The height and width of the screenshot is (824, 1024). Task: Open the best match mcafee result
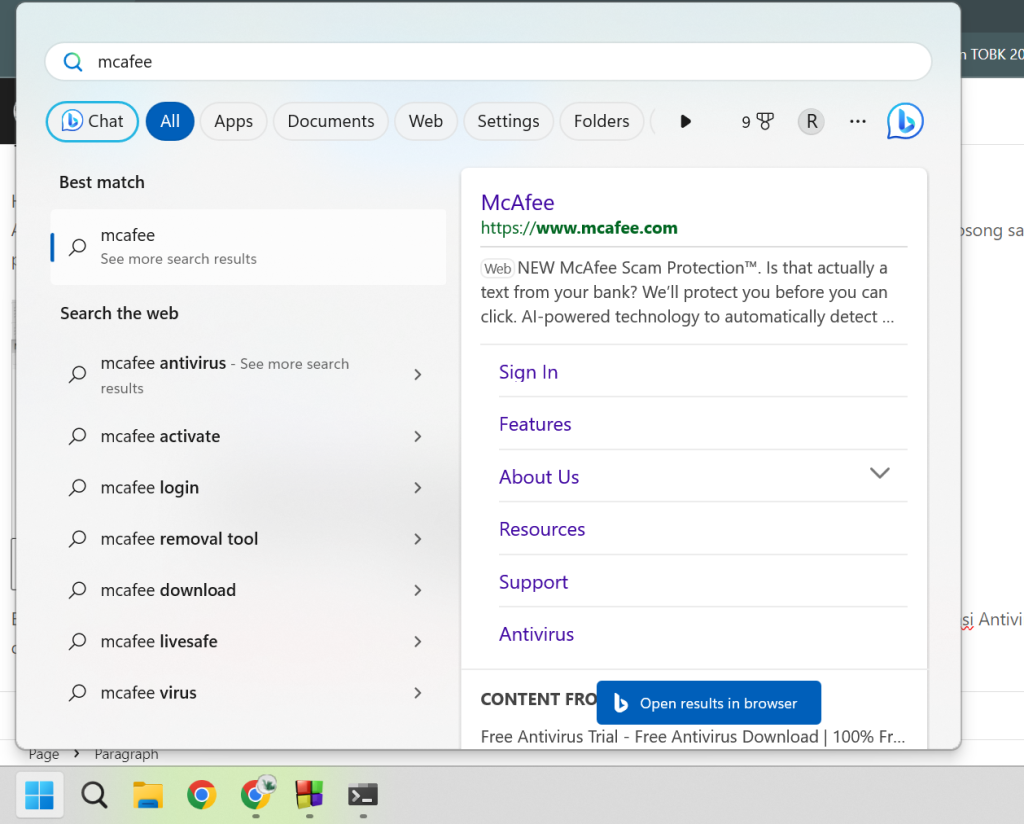click(x=248, y=247)
